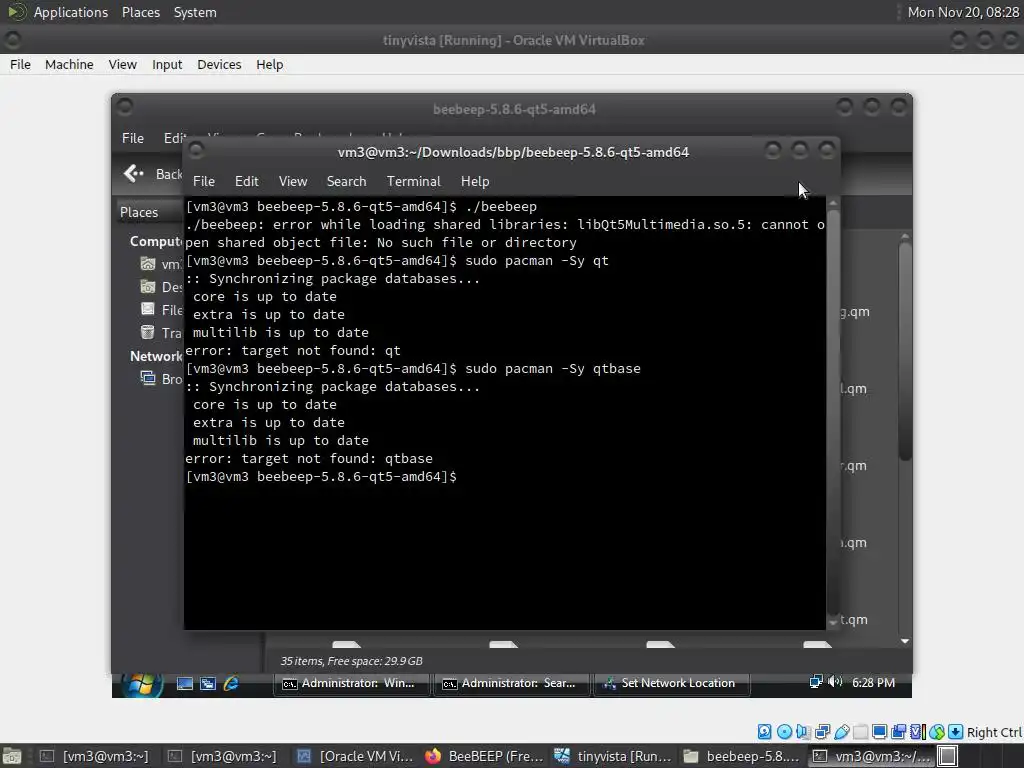Switch to beebeep-5.8... folder panel task
1024x768 pixels.
coord(742,756)
